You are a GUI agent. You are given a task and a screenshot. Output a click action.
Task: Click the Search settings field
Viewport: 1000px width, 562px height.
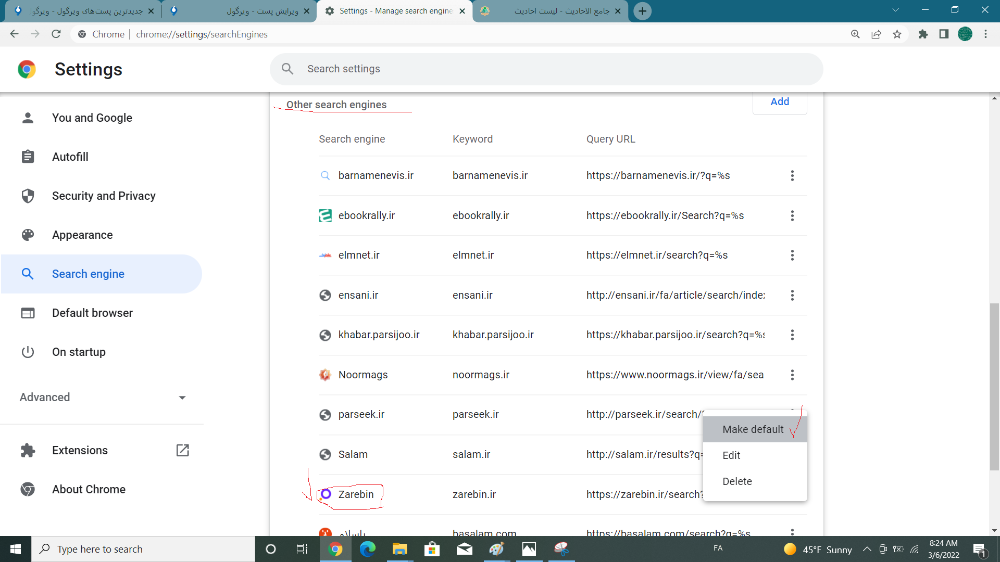click(x=547, y=68)
